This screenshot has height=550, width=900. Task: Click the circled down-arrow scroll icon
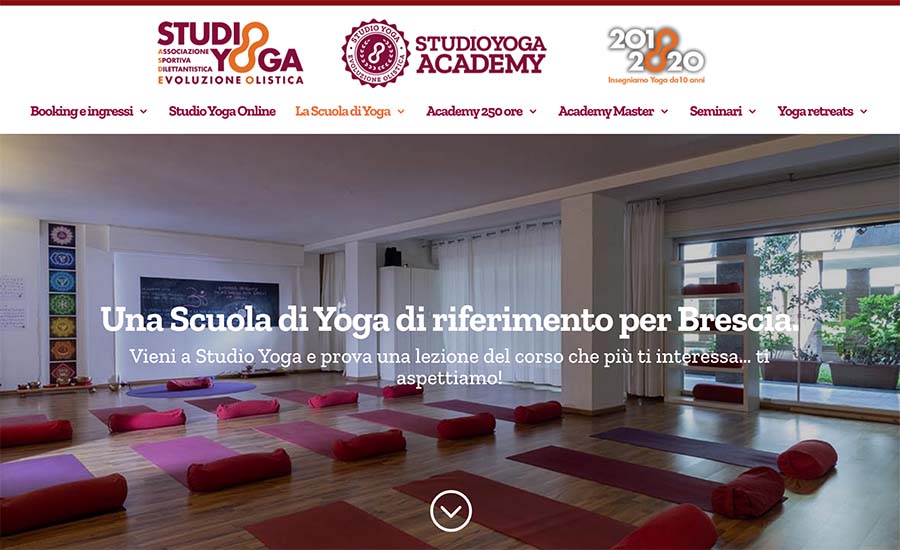tap(451, 510)
